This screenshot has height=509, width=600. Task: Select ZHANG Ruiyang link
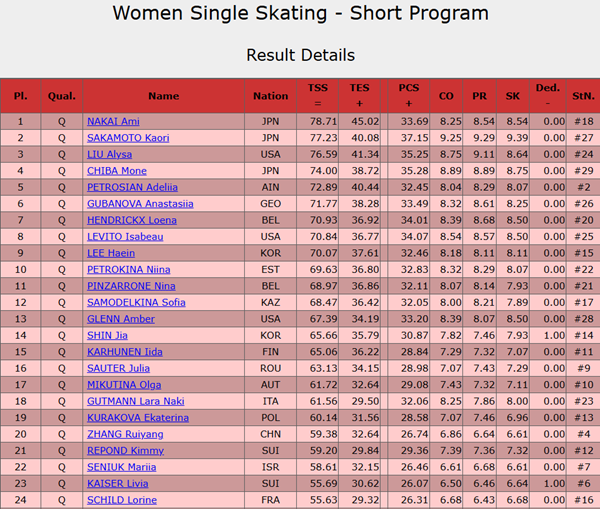point(125,434)
